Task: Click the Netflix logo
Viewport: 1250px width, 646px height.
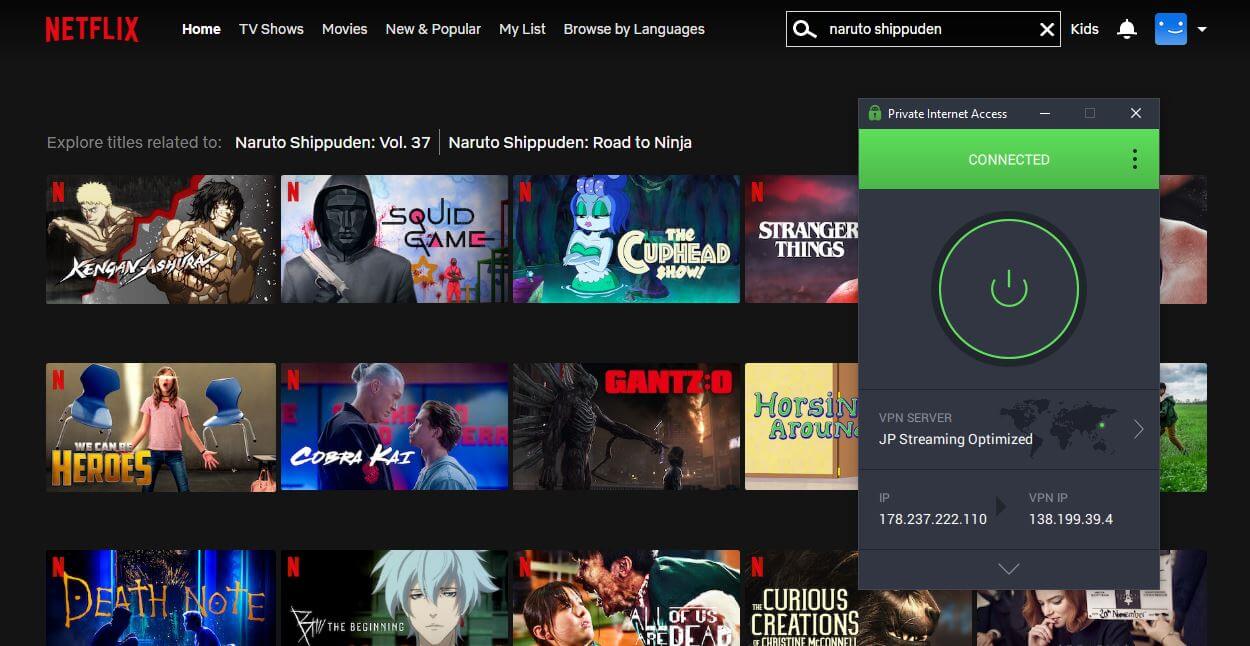Action: (92, 29)
